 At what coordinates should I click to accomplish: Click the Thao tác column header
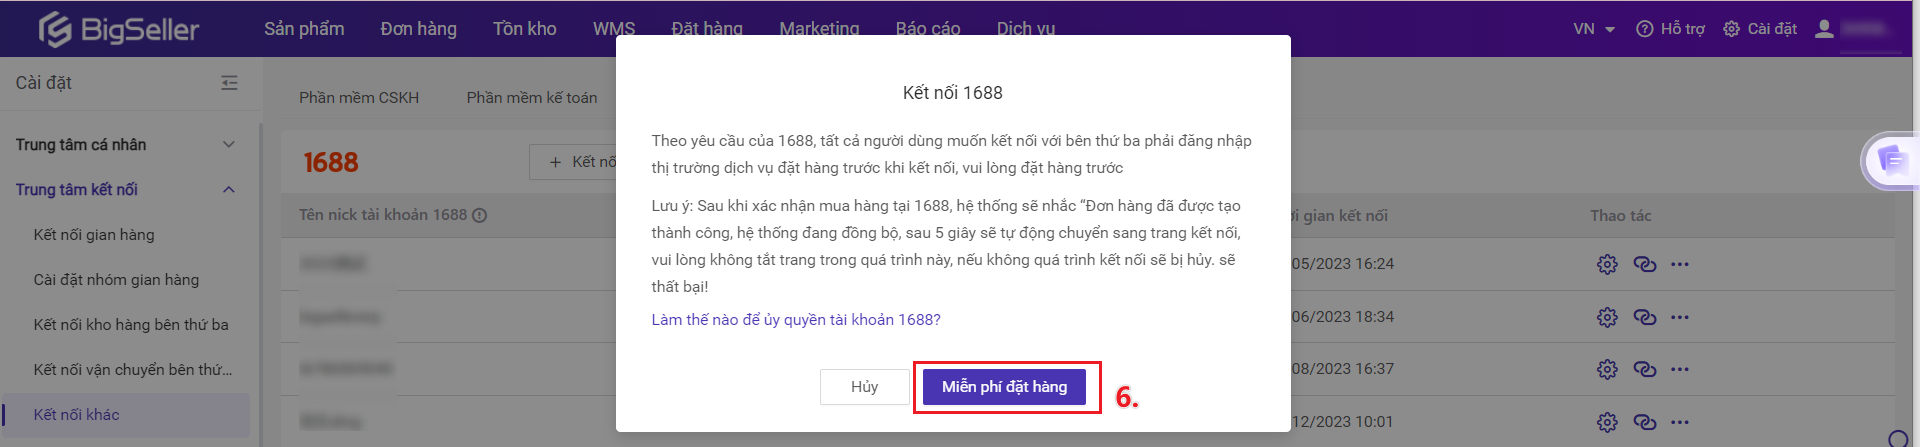point(1620,215)
